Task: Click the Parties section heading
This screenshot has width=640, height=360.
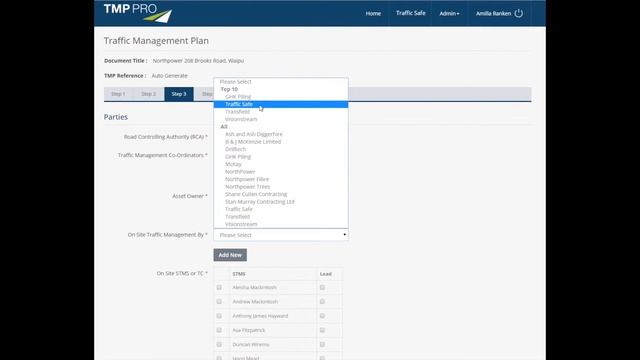Action: coord(116,117)
